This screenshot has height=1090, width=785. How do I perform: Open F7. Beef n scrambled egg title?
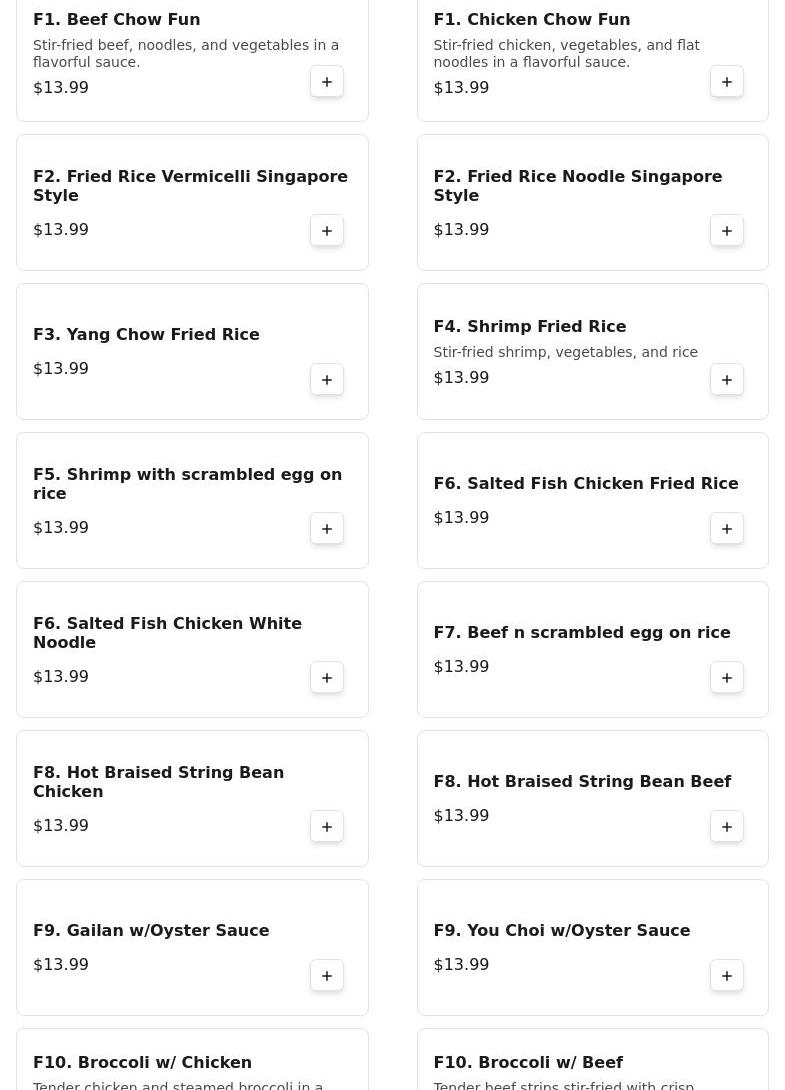click(582, 633)
